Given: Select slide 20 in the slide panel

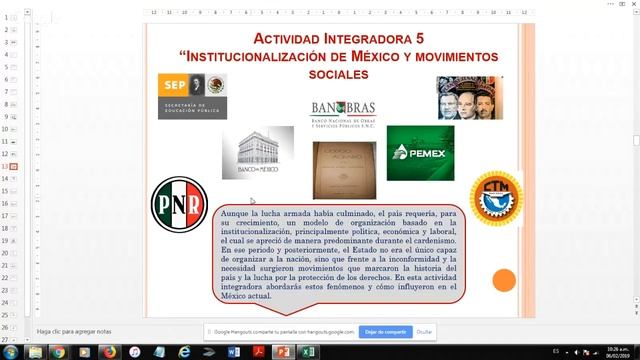Looking at the screenshot, I should point(13,253).
